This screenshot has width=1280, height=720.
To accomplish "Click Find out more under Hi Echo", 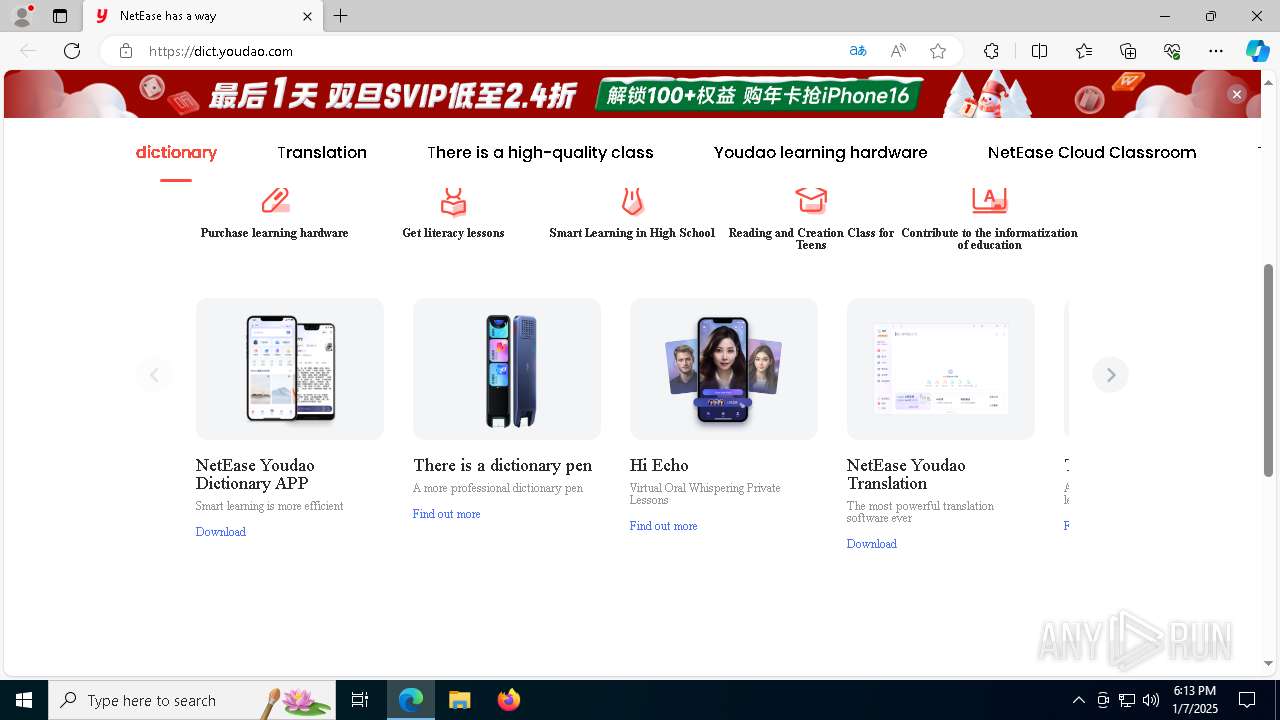I will [663, 526].
